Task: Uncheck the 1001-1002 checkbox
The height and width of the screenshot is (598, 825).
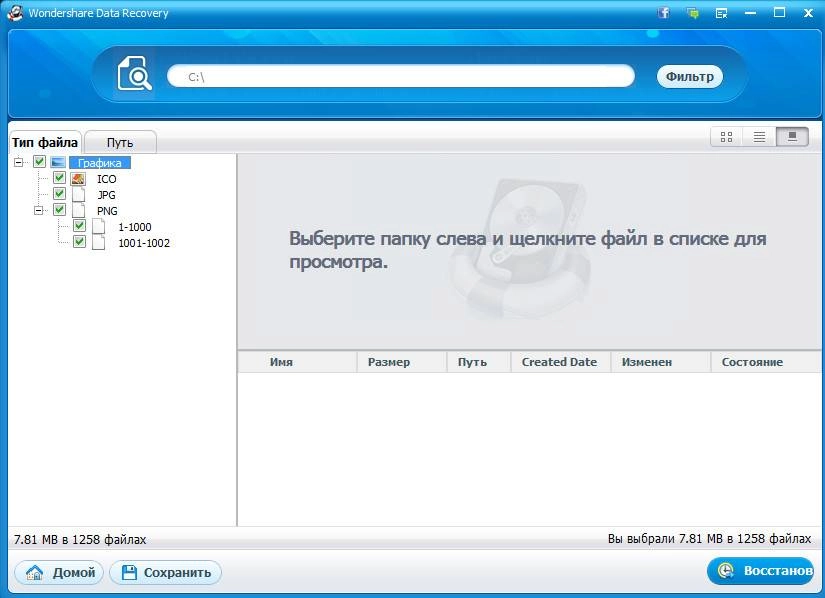Action: (x=79, y=242)
